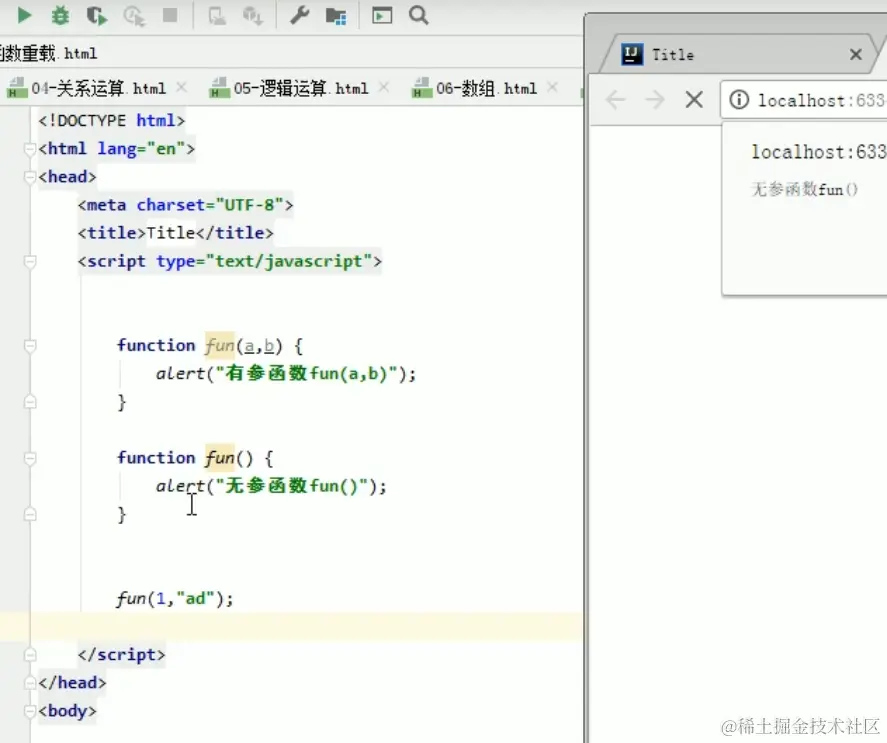Viewport: 887px width, 743px height.
Task: Click the 函数重载.html breadcrumb file name
Action: [49, 54]
